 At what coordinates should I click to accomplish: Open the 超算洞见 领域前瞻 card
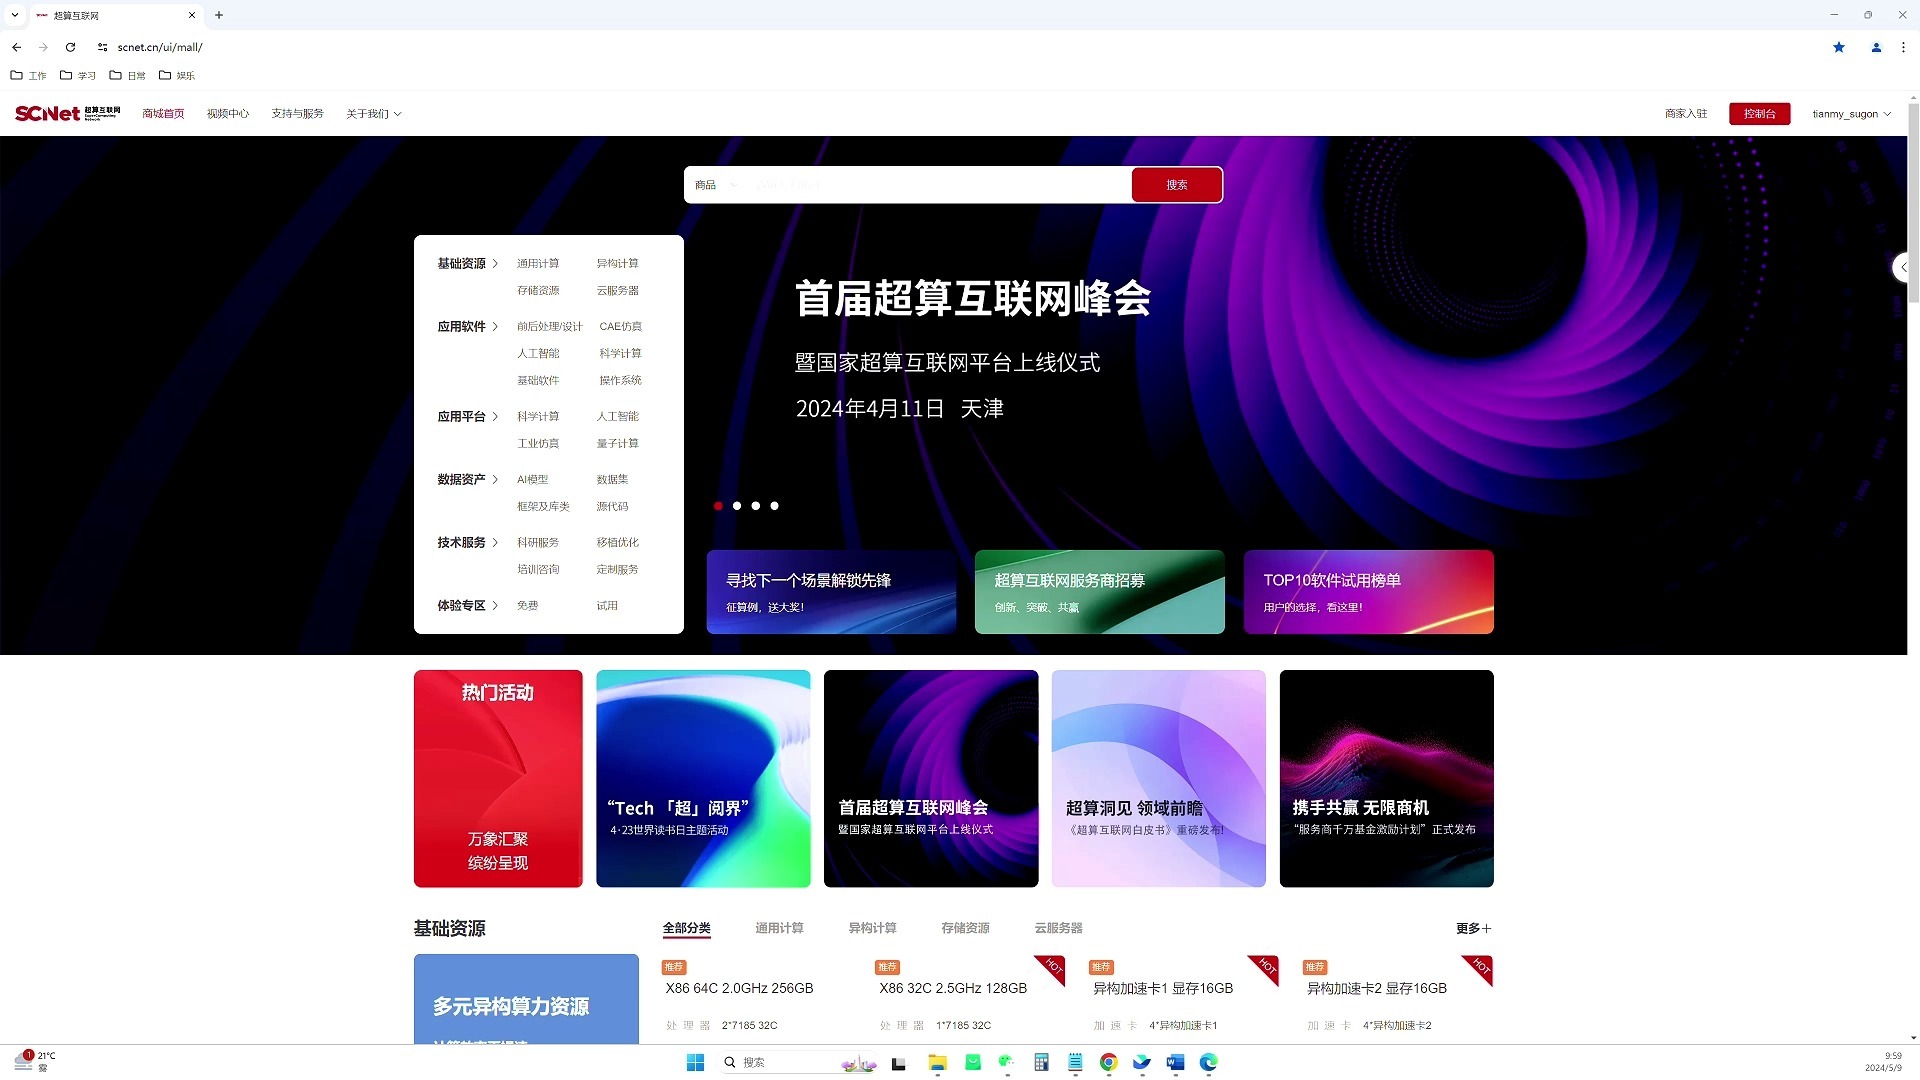pyautogui.click(x=1158, y=779)
